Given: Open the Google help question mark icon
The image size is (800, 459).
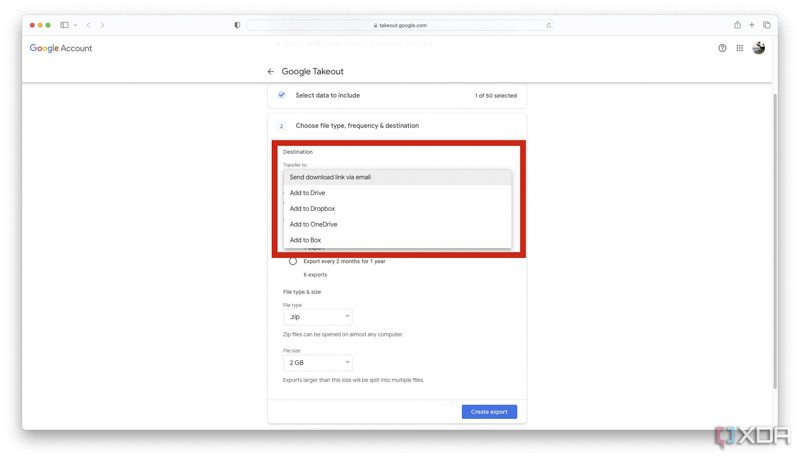Looking at the screenshot, I should coord(722,48).
